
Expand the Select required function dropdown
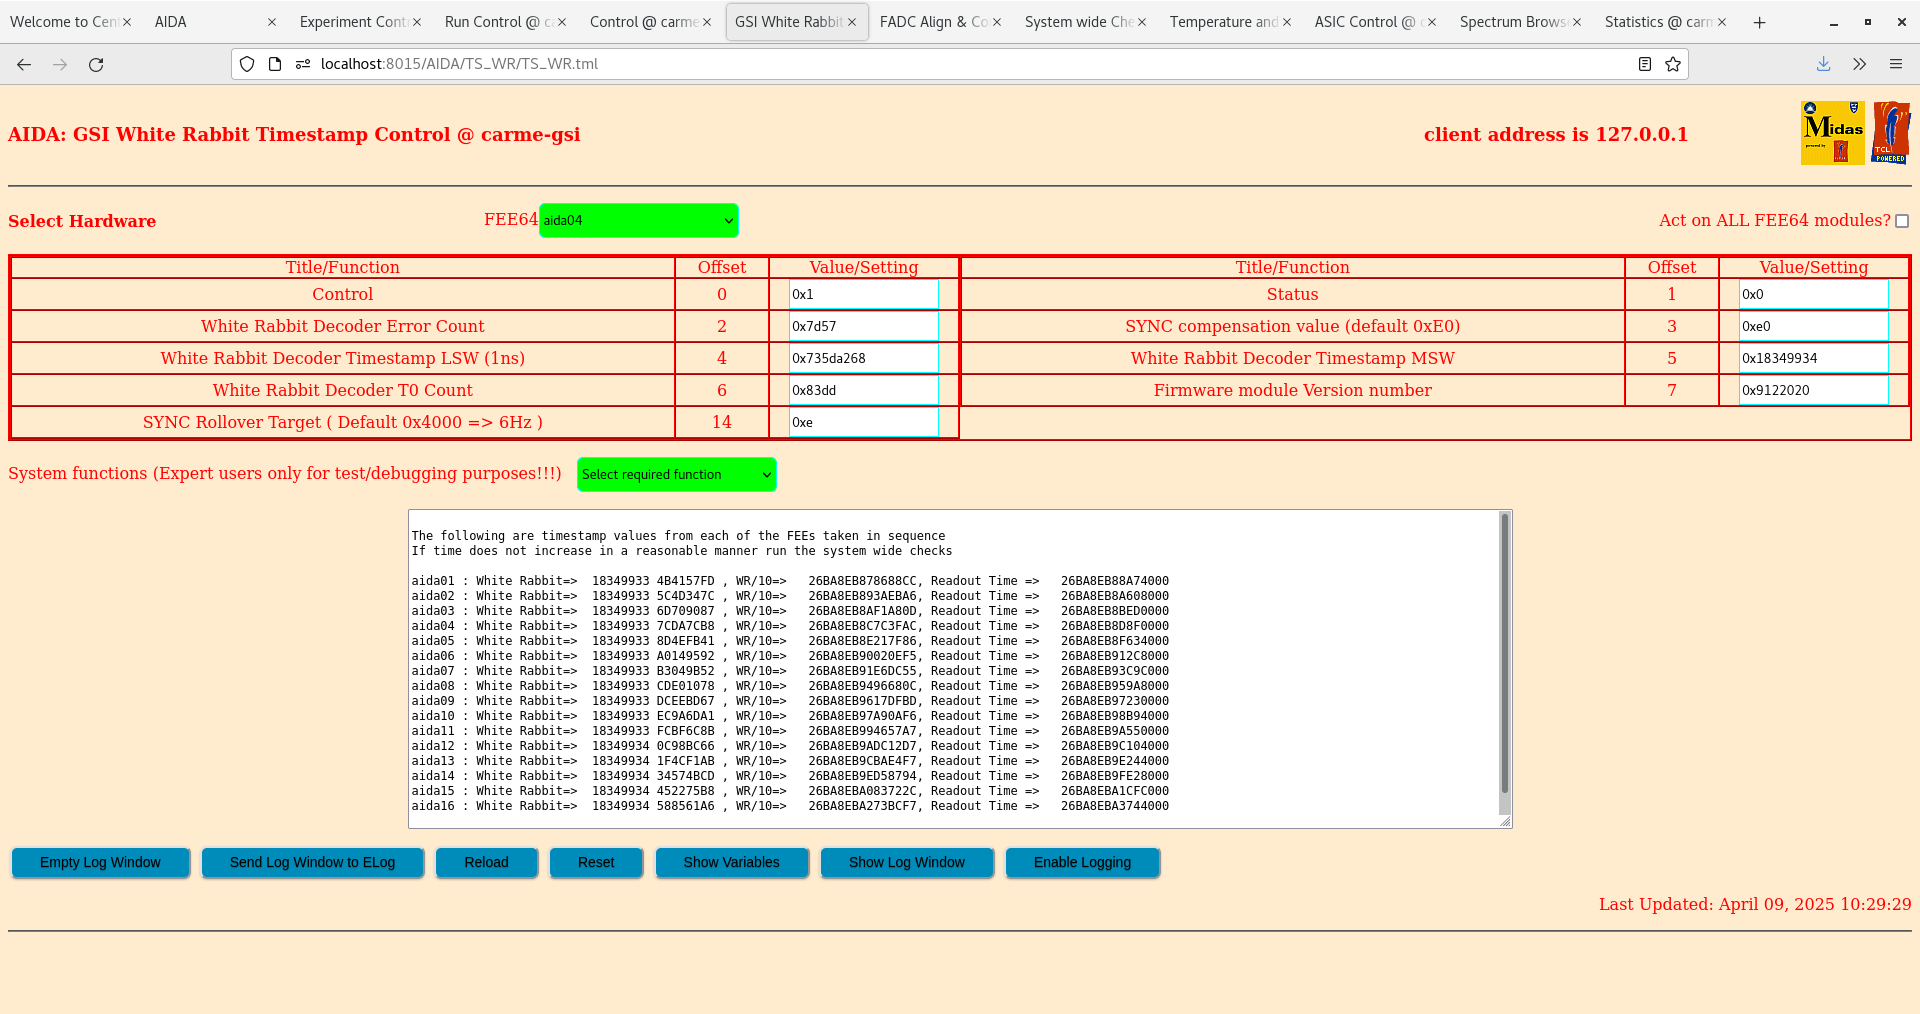[676, 475]
